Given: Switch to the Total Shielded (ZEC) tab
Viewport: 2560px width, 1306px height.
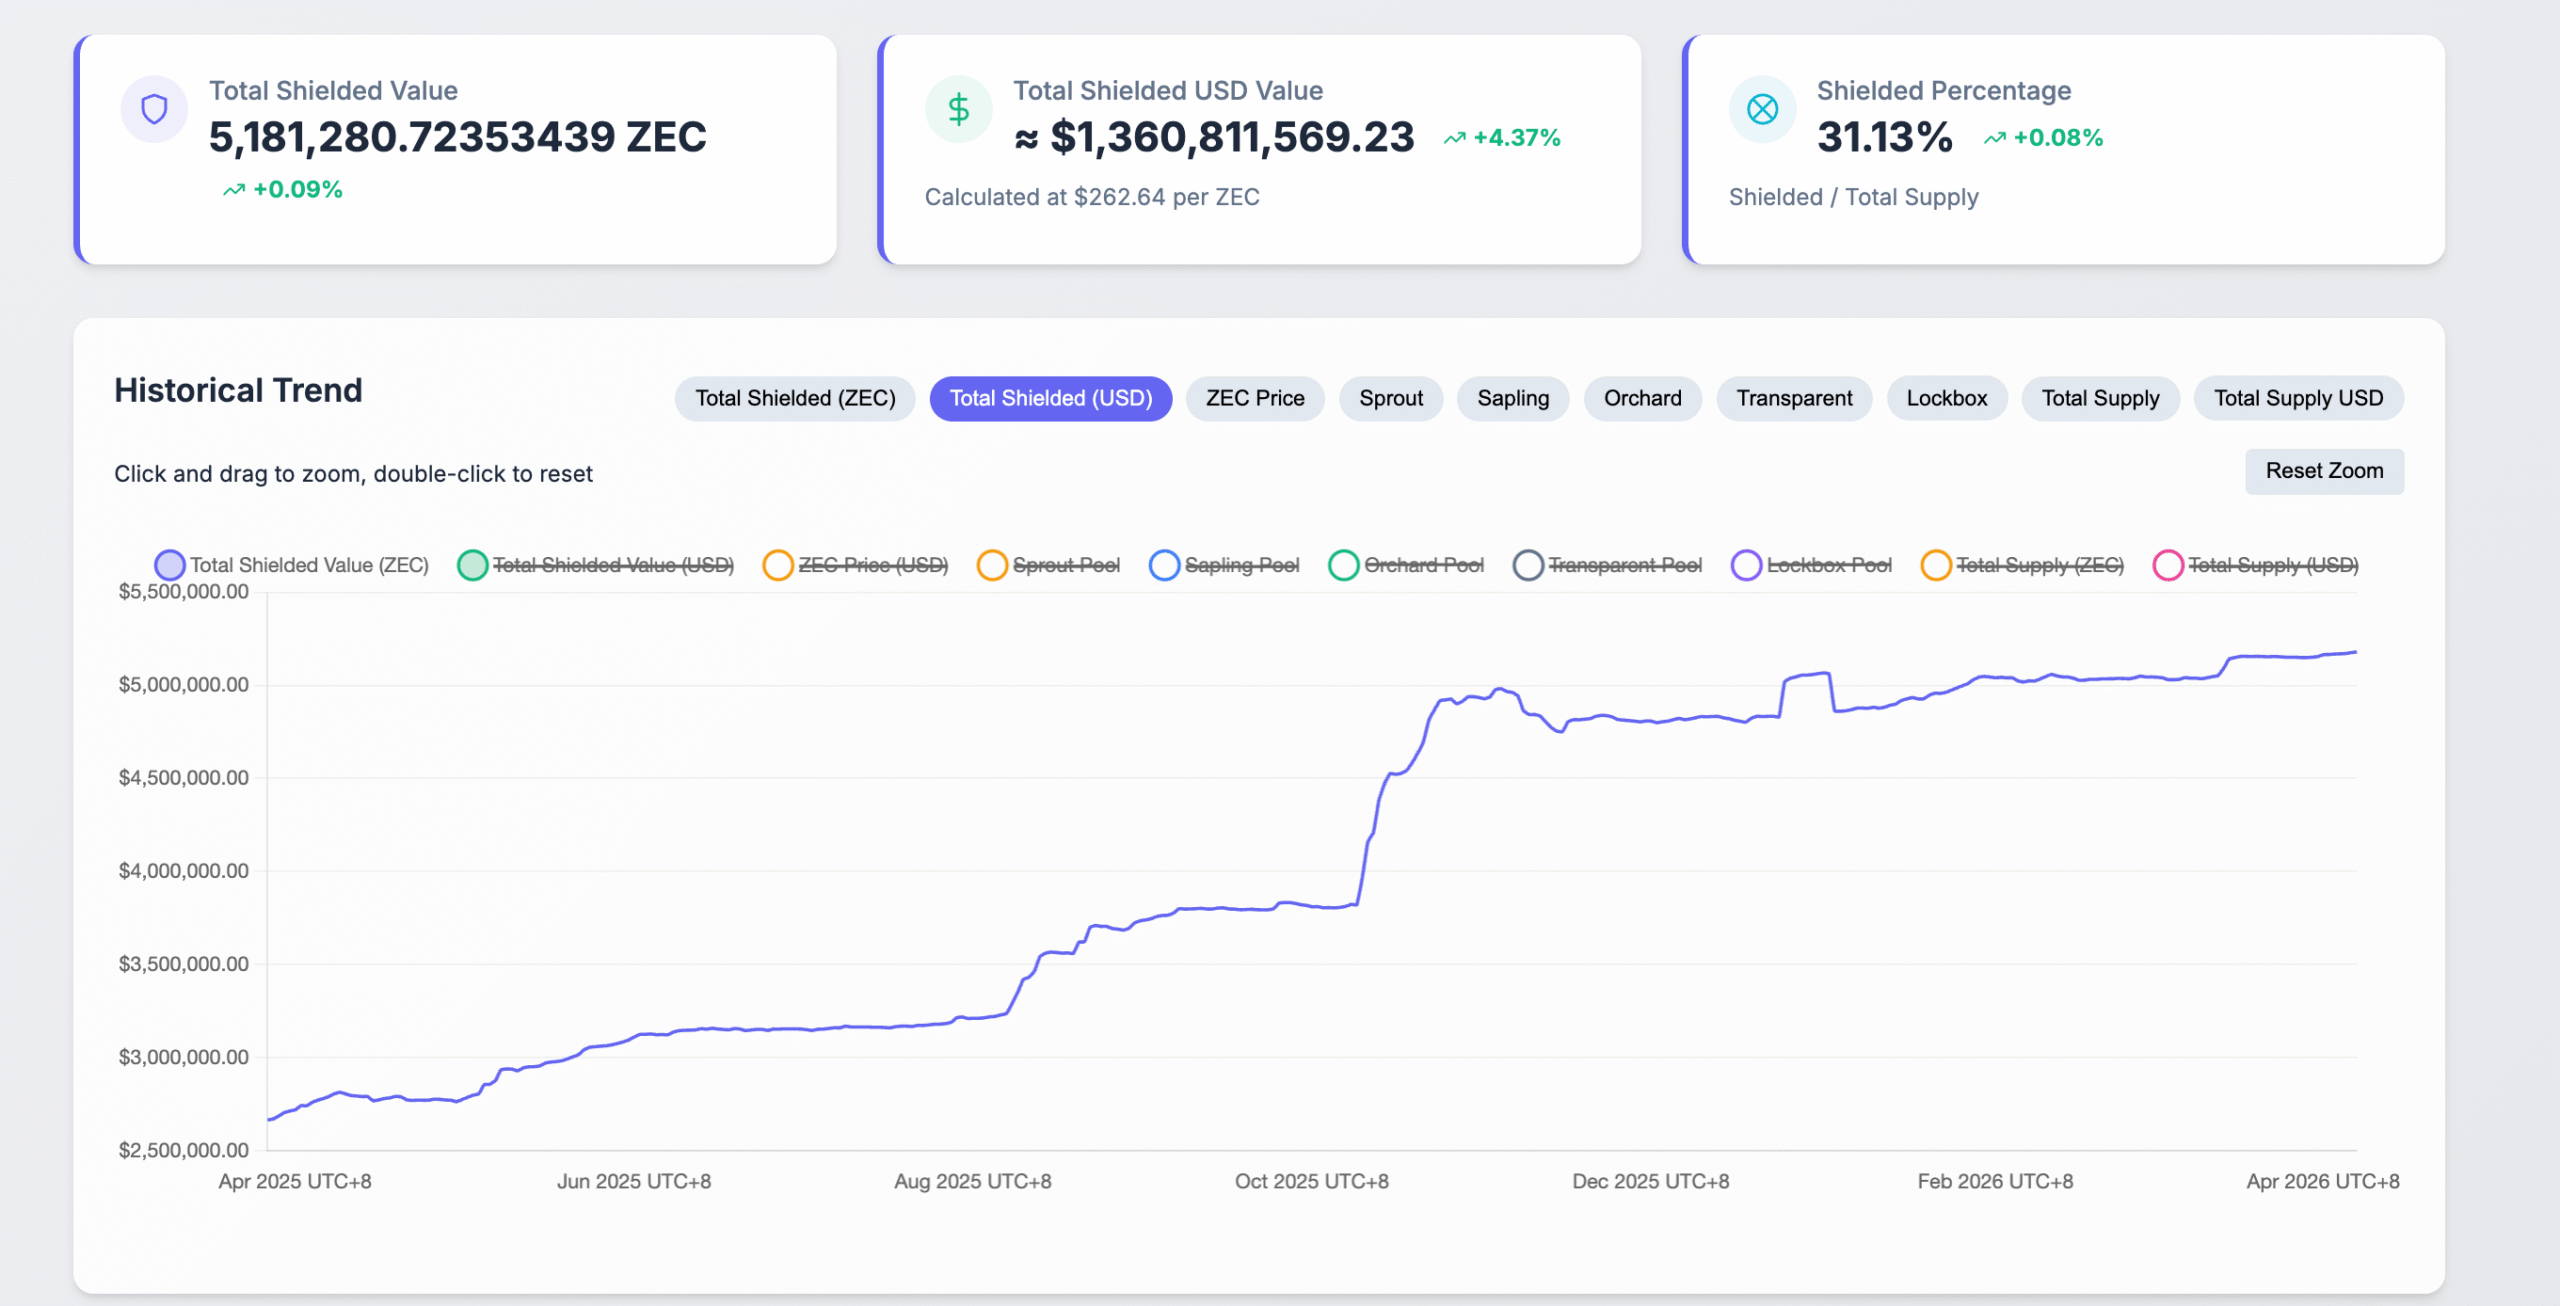Looking at the screenshot, I should [x=794, y=398].
